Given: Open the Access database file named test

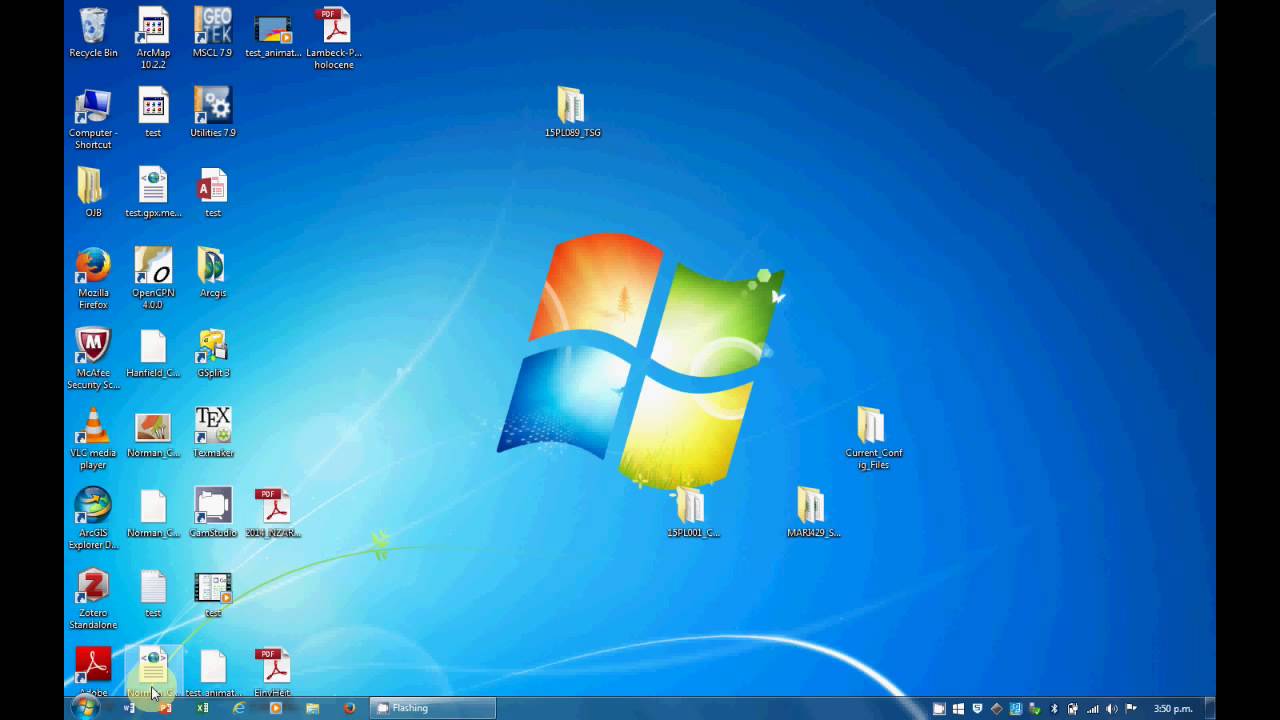Looking at the screenshot, I should pyautogui.click(x=212, y=193).
